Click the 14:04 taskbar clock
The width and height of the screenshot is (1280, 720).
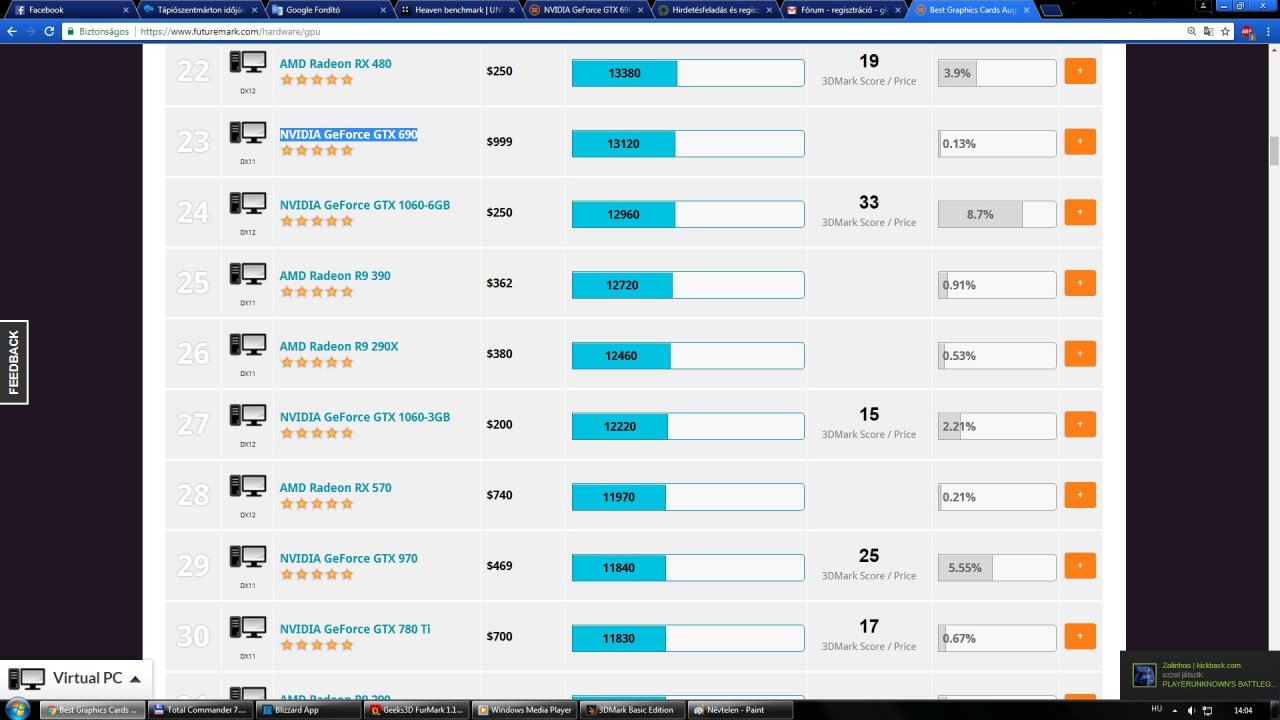(x=1243, y=710)
